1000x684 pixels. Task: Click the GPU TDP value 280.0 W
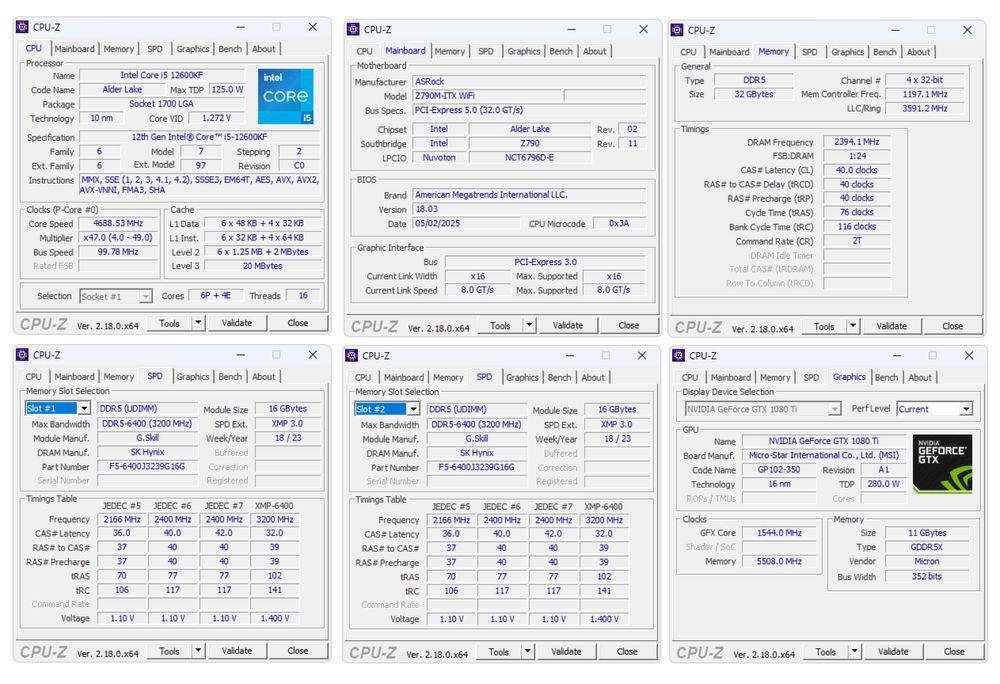[x=883, y=484]
